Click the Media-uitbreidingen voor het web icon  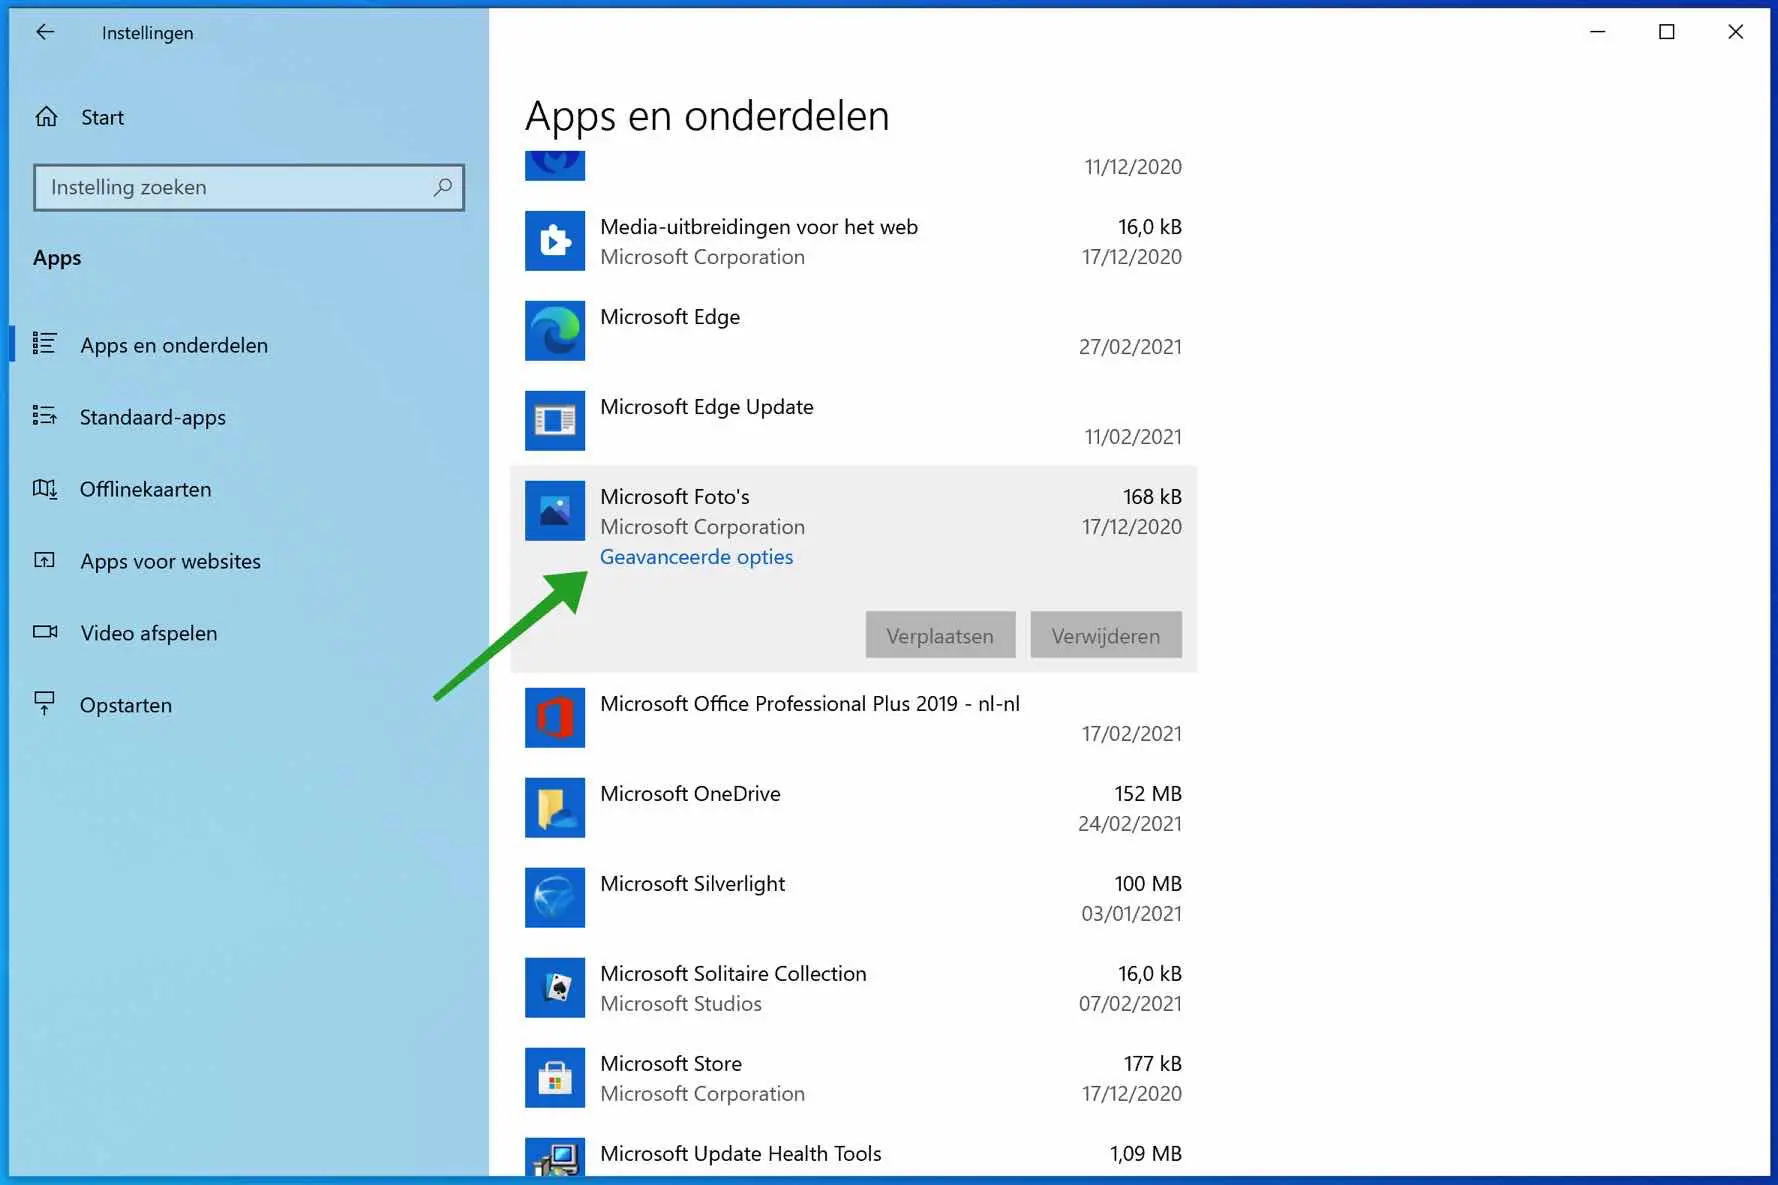coord(555,241)
